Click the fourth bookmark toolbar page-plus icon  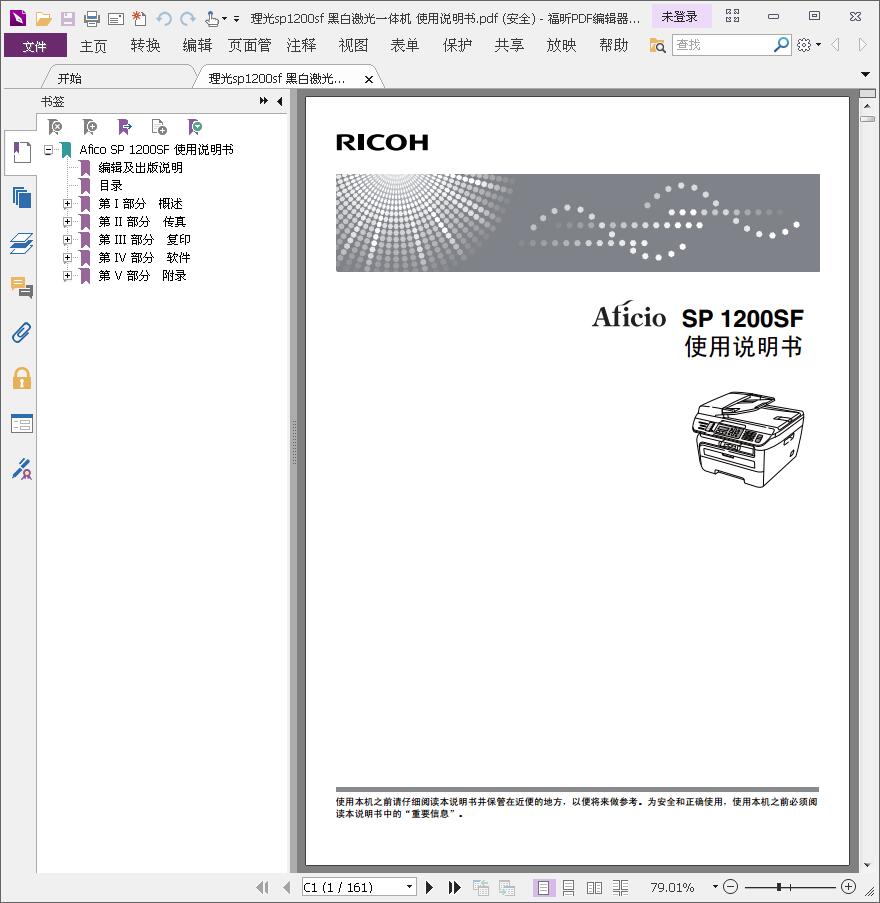click(159, 127)
